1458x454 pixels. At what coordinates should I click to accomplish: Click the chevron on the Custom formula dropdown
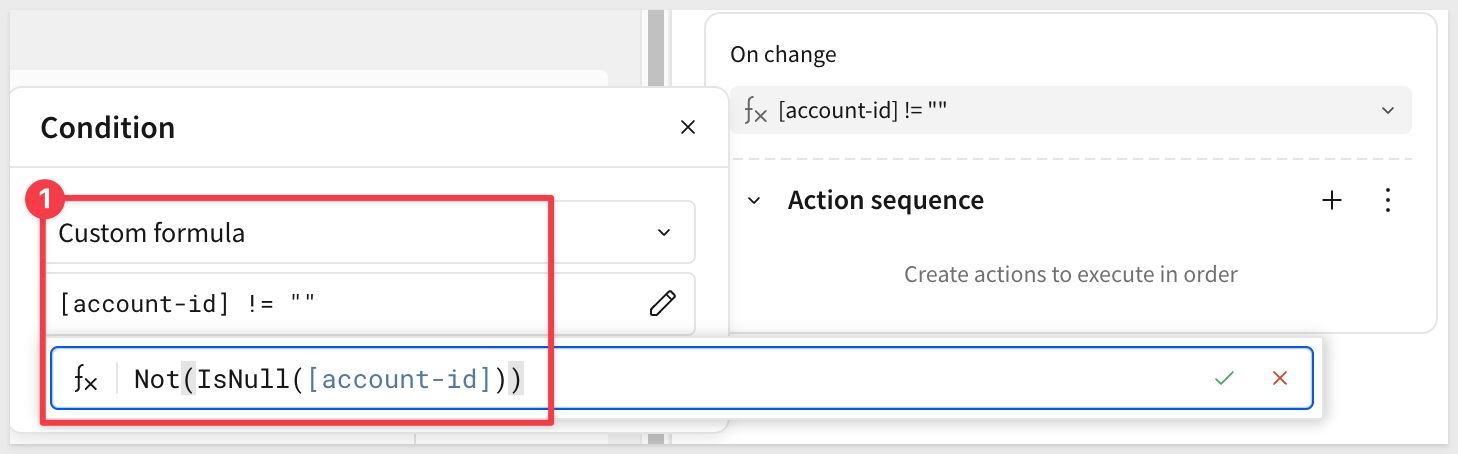pos(663,233)
